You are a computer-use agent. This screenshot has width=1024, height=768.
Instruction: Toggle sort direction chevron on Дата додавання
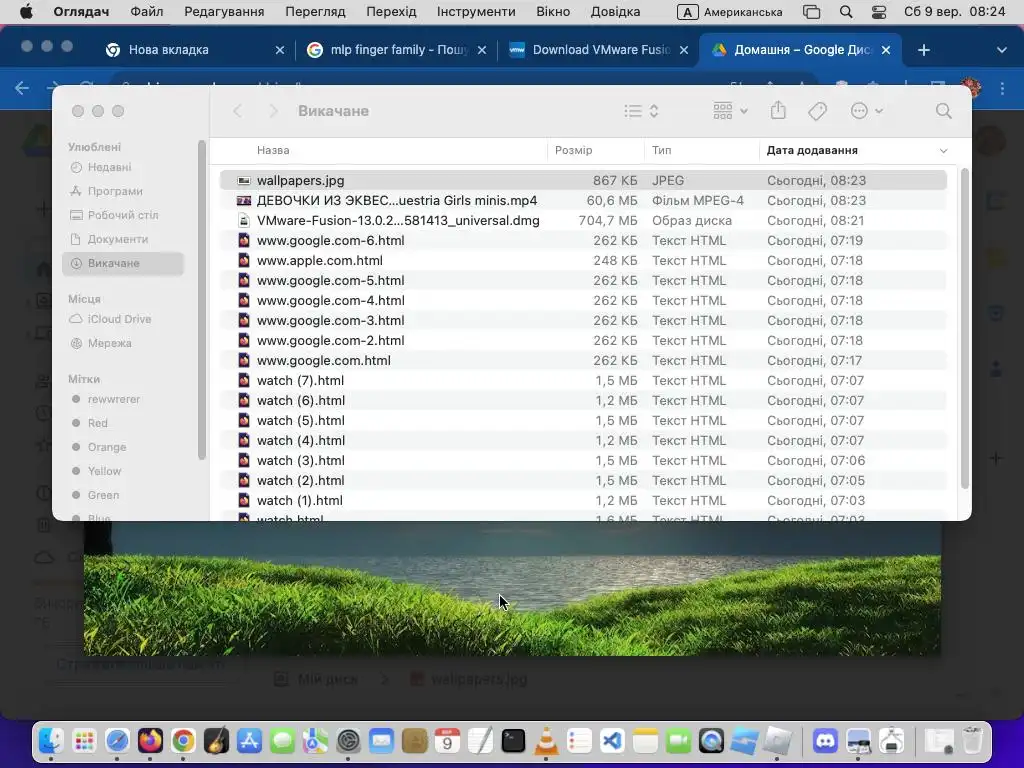pos(943,151)
